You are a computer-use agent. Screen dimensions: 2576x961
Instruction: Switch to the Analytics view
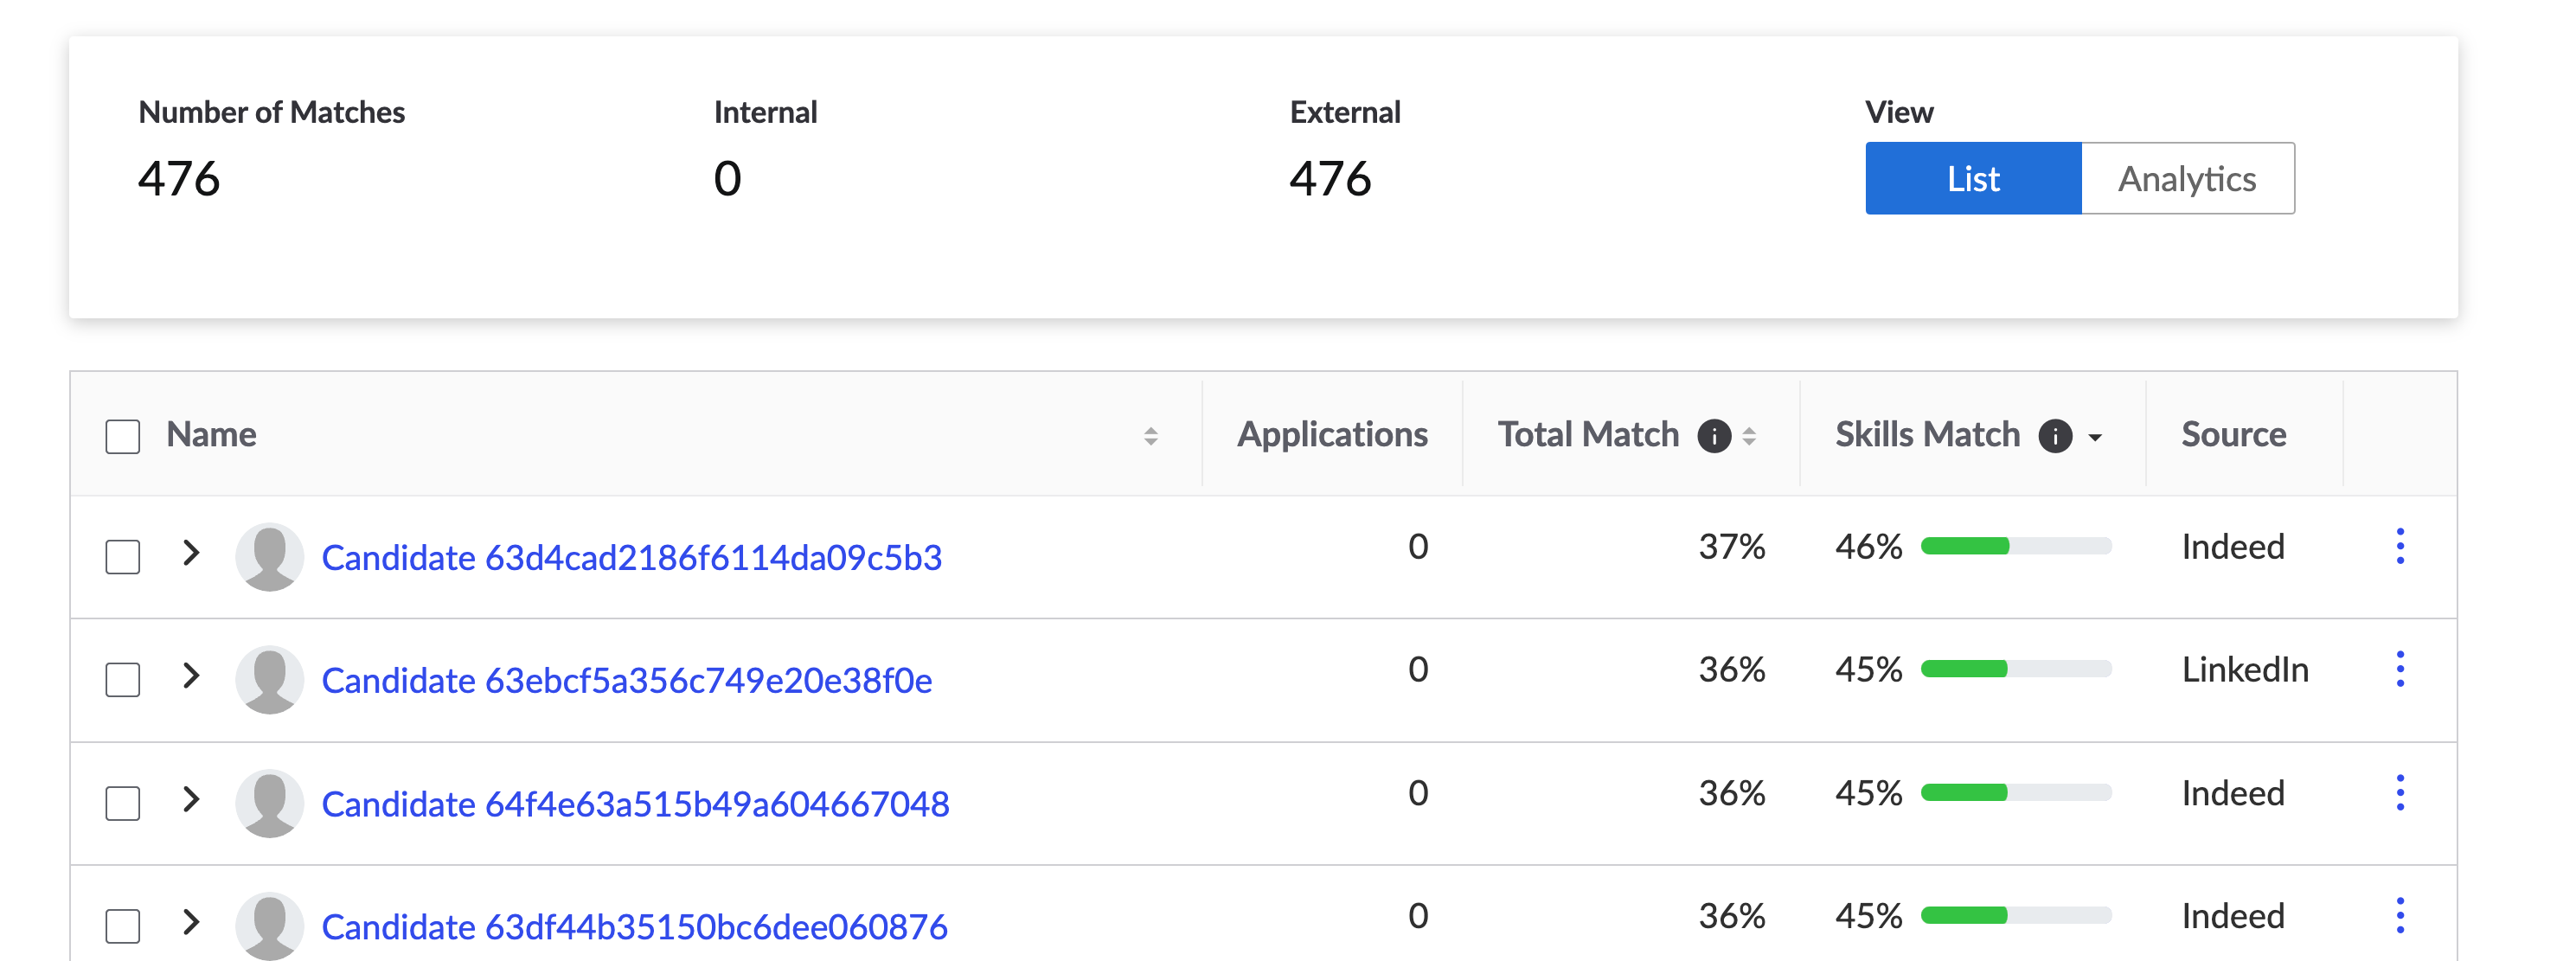point(2187,179)
